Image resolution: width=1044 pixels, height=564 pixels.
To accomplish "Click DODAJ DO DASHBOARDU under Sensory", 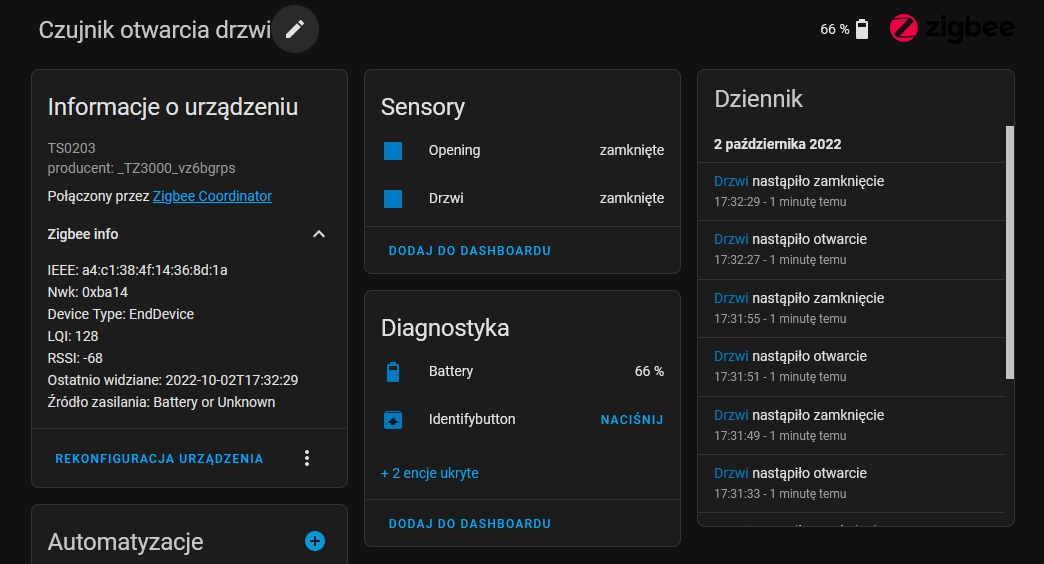I will point(470,251).
